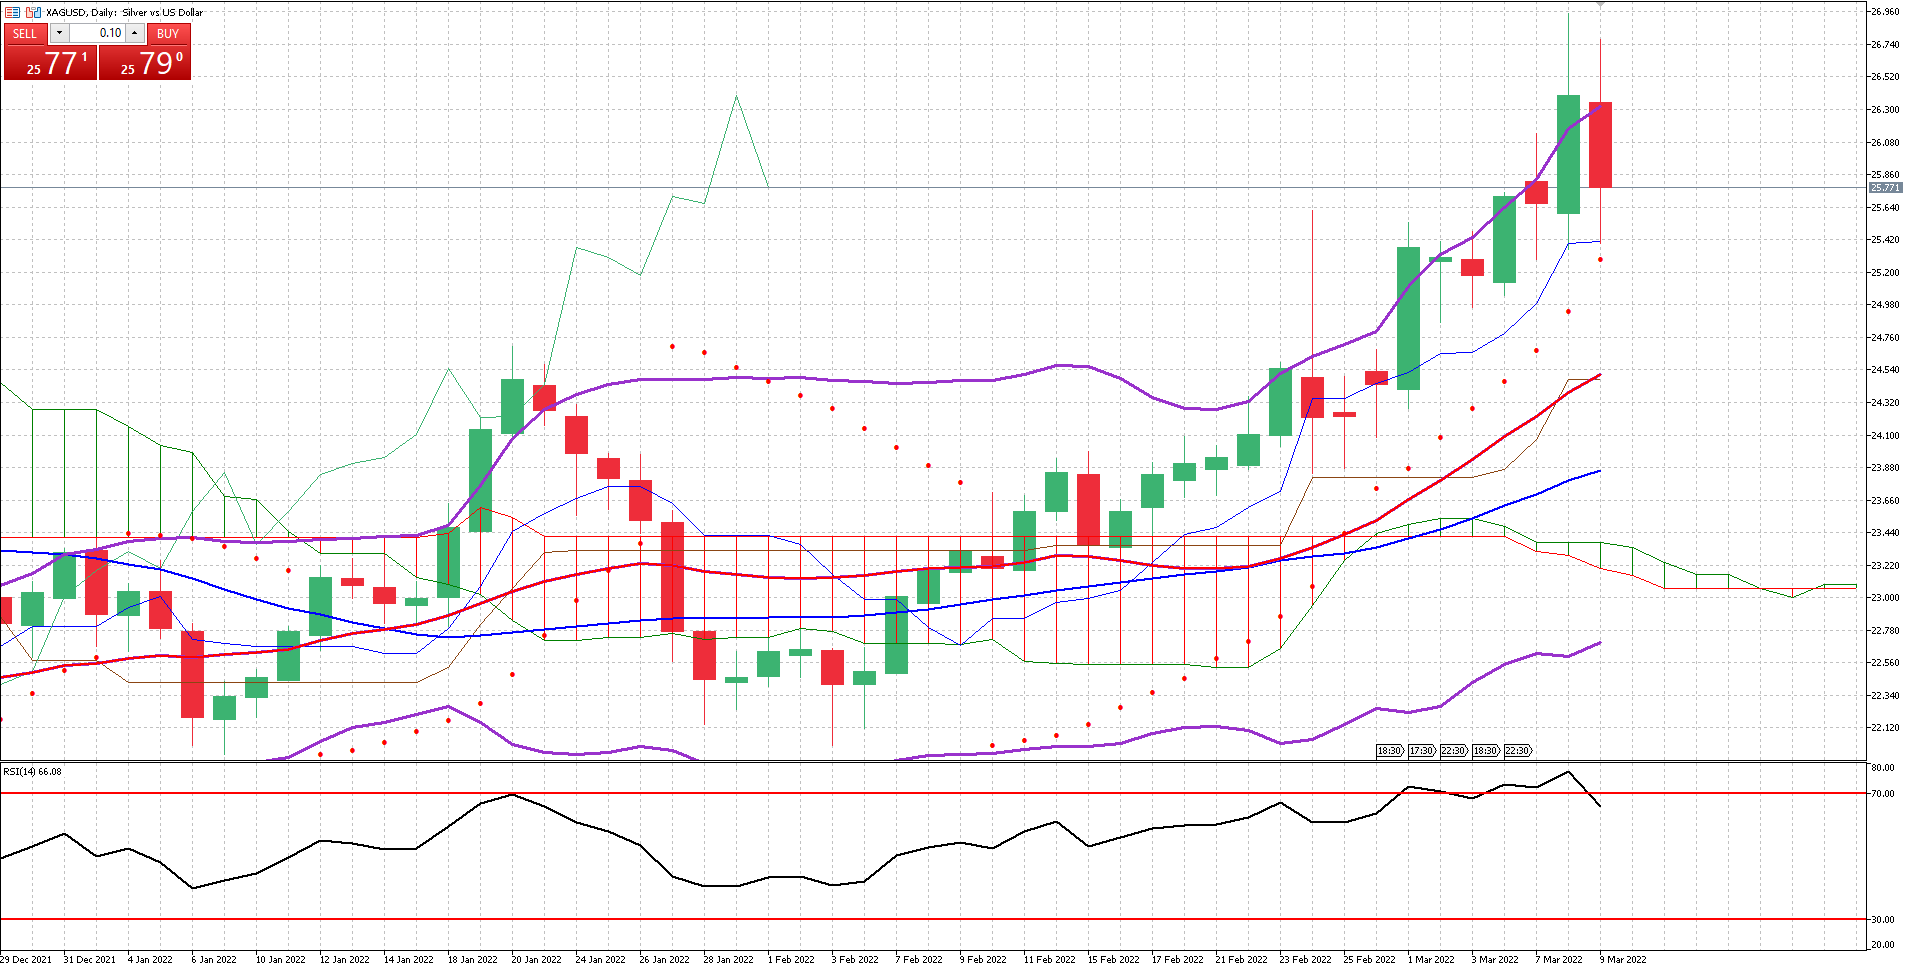Click the 1 Feb 2022 date label
Screen dimensions: 1914x970
(x=791, y=959)
